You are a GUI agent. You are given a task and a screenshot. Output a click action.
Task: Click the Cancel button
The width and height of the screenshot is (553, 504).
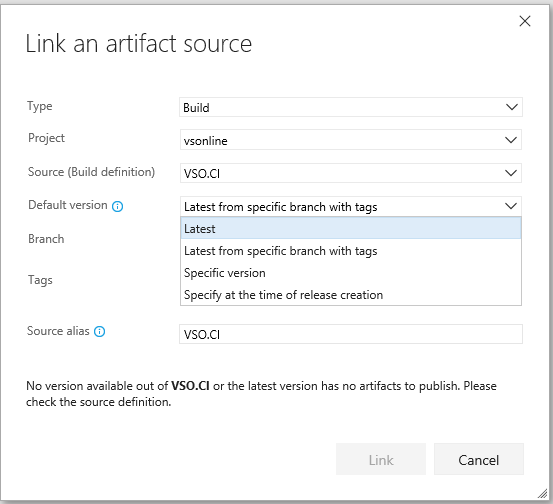click(x=479, y=459)
